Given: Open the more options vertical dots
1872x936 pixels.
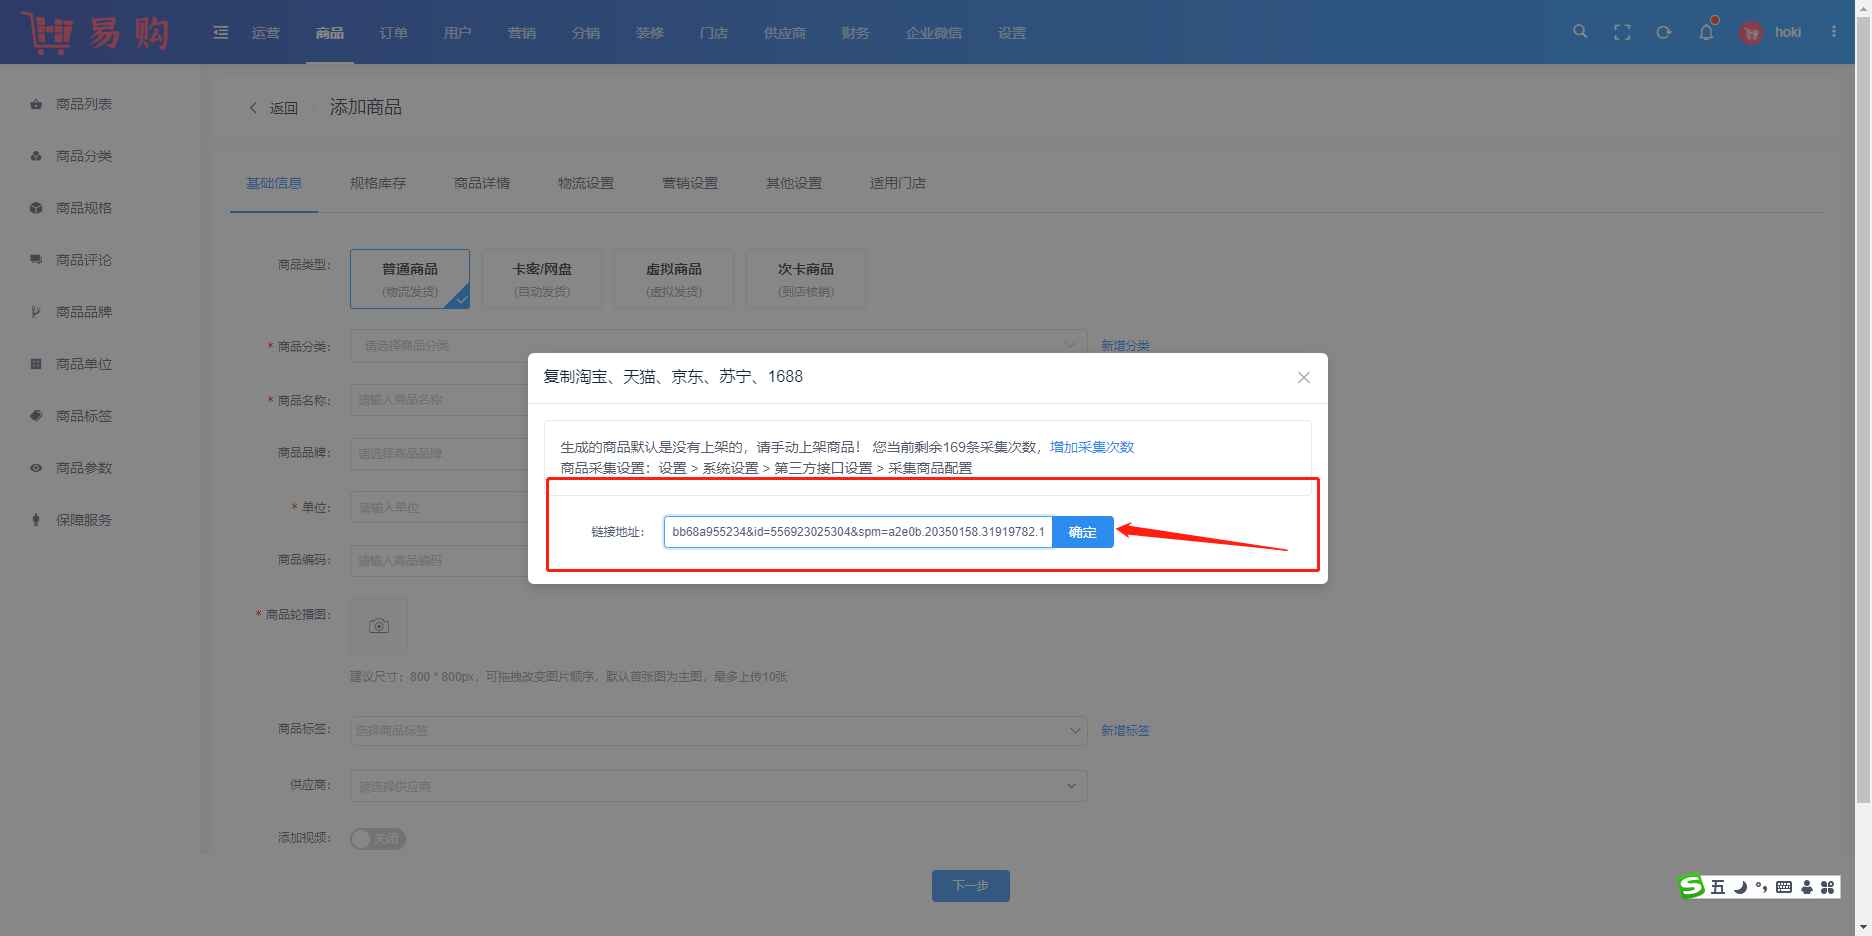Looking at the screenshot, I should [x=1834, y=32].
